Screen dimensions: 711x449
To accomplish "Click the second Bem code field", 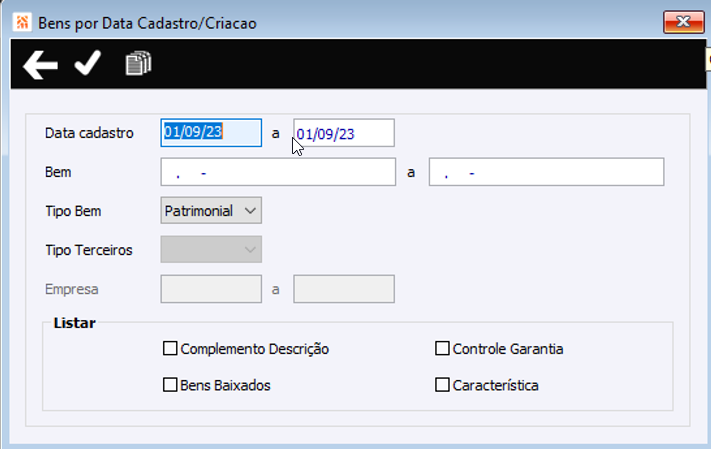I will [546, 172].
